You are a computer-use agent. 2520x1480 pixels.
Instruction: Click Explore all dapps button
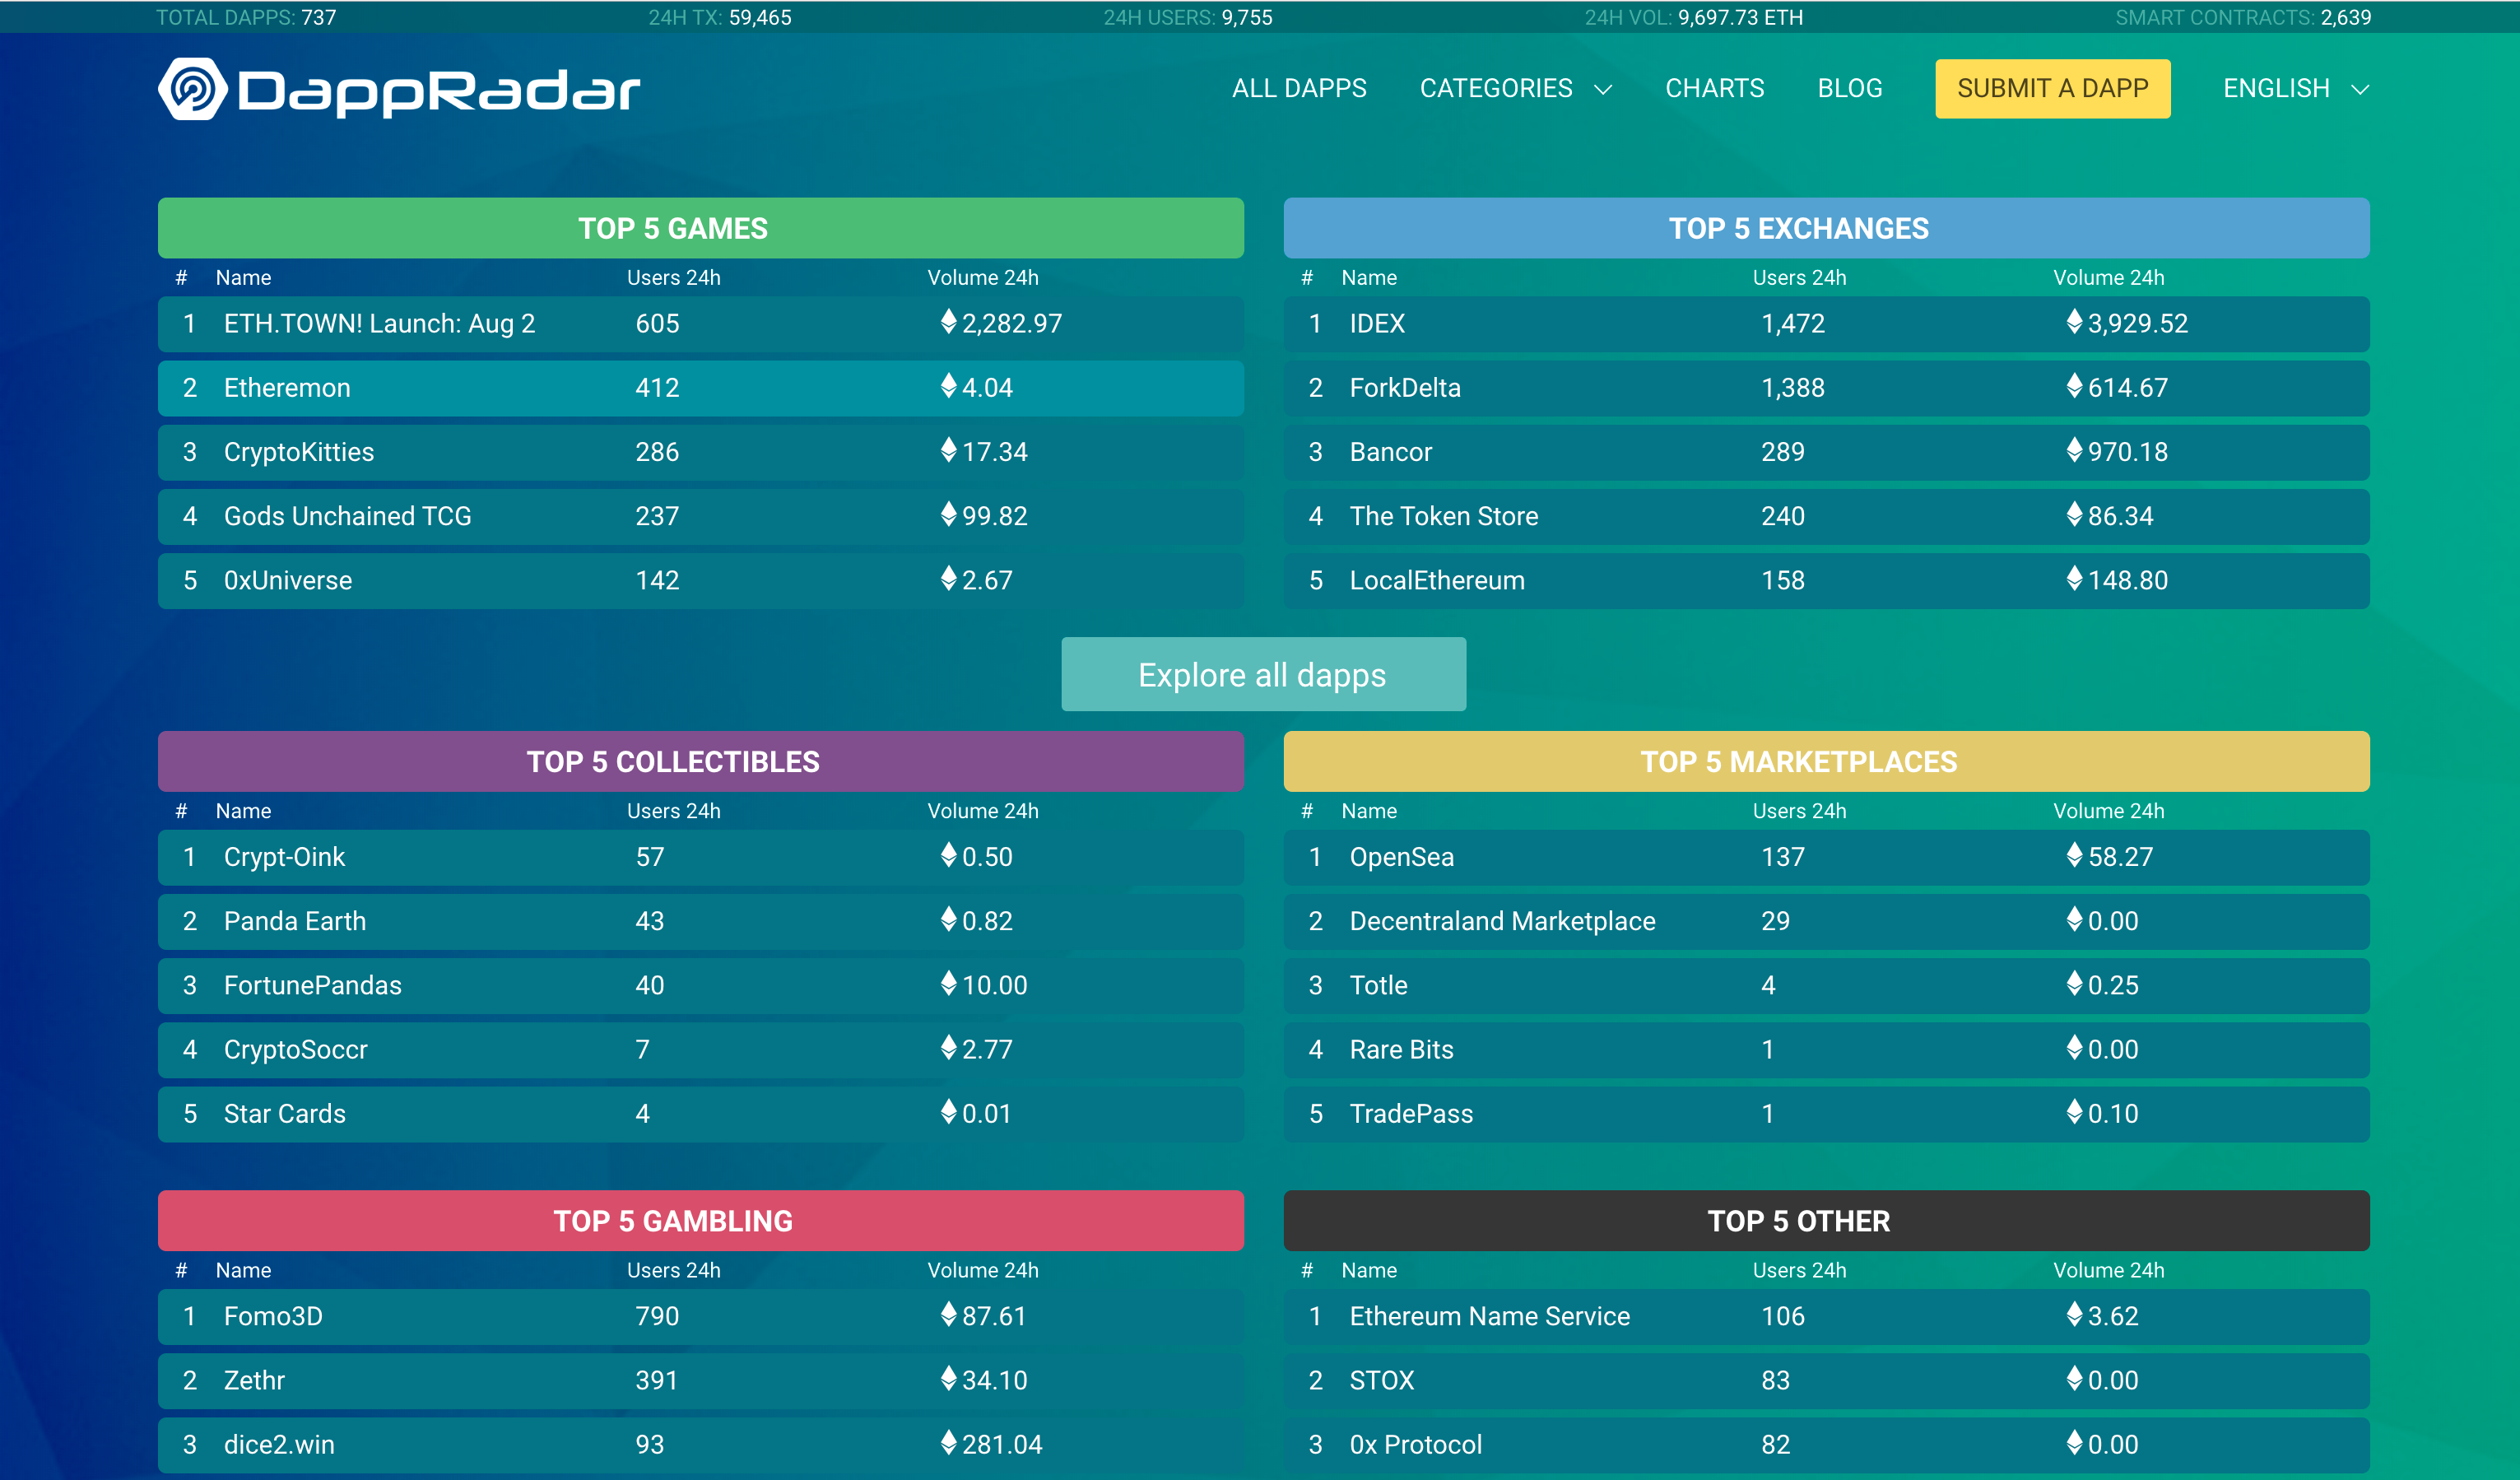click(1263, 674)
